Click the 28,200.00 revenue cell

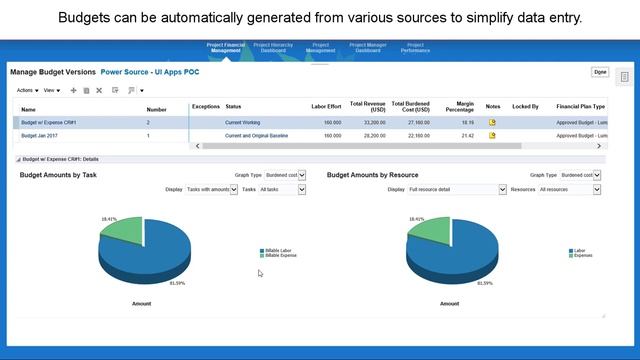375,136
